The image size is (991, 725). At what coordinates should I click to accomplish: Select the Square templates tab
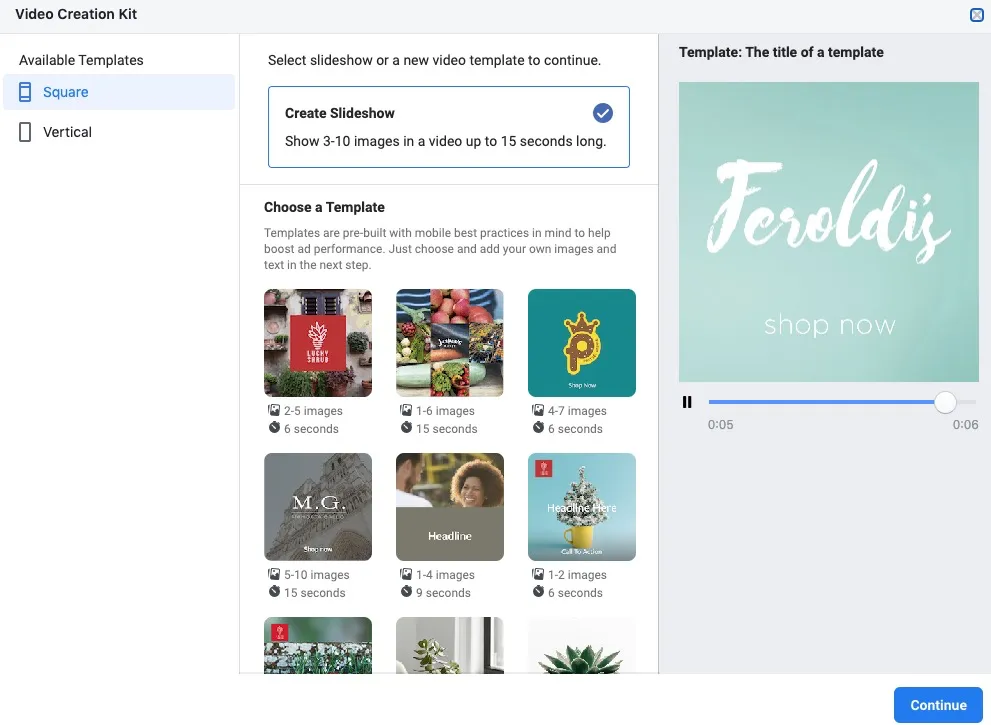tap(118, 92)
